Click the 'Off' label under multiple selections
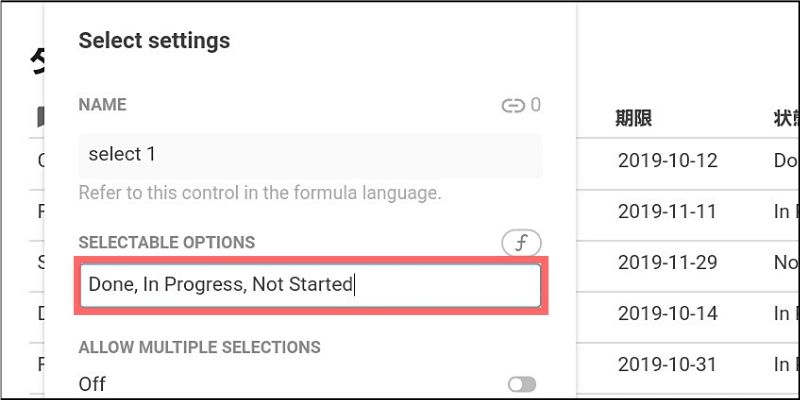This screenshot has height=400, width=800. point(92,384)
